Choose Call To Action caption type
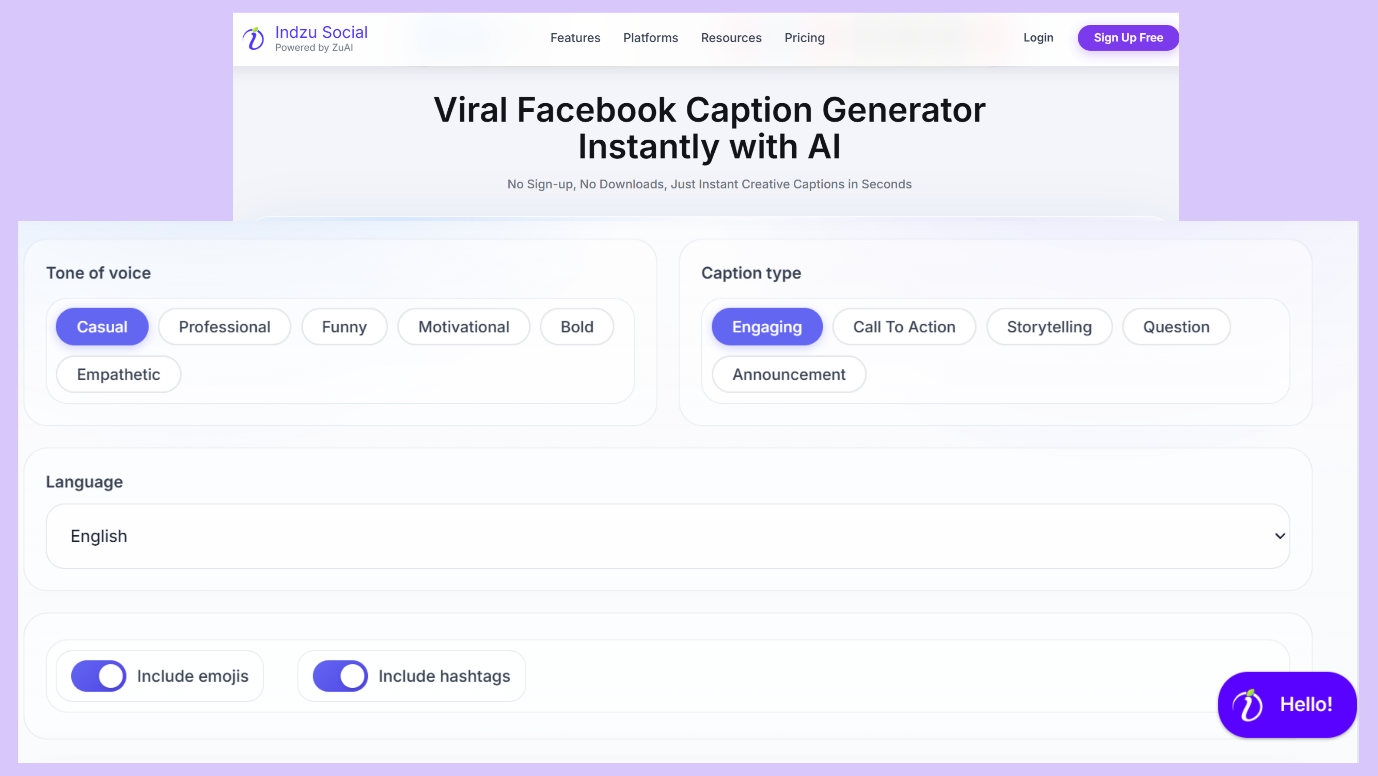The height and width of the screenshot is (776, 1378). click(904, 327)
